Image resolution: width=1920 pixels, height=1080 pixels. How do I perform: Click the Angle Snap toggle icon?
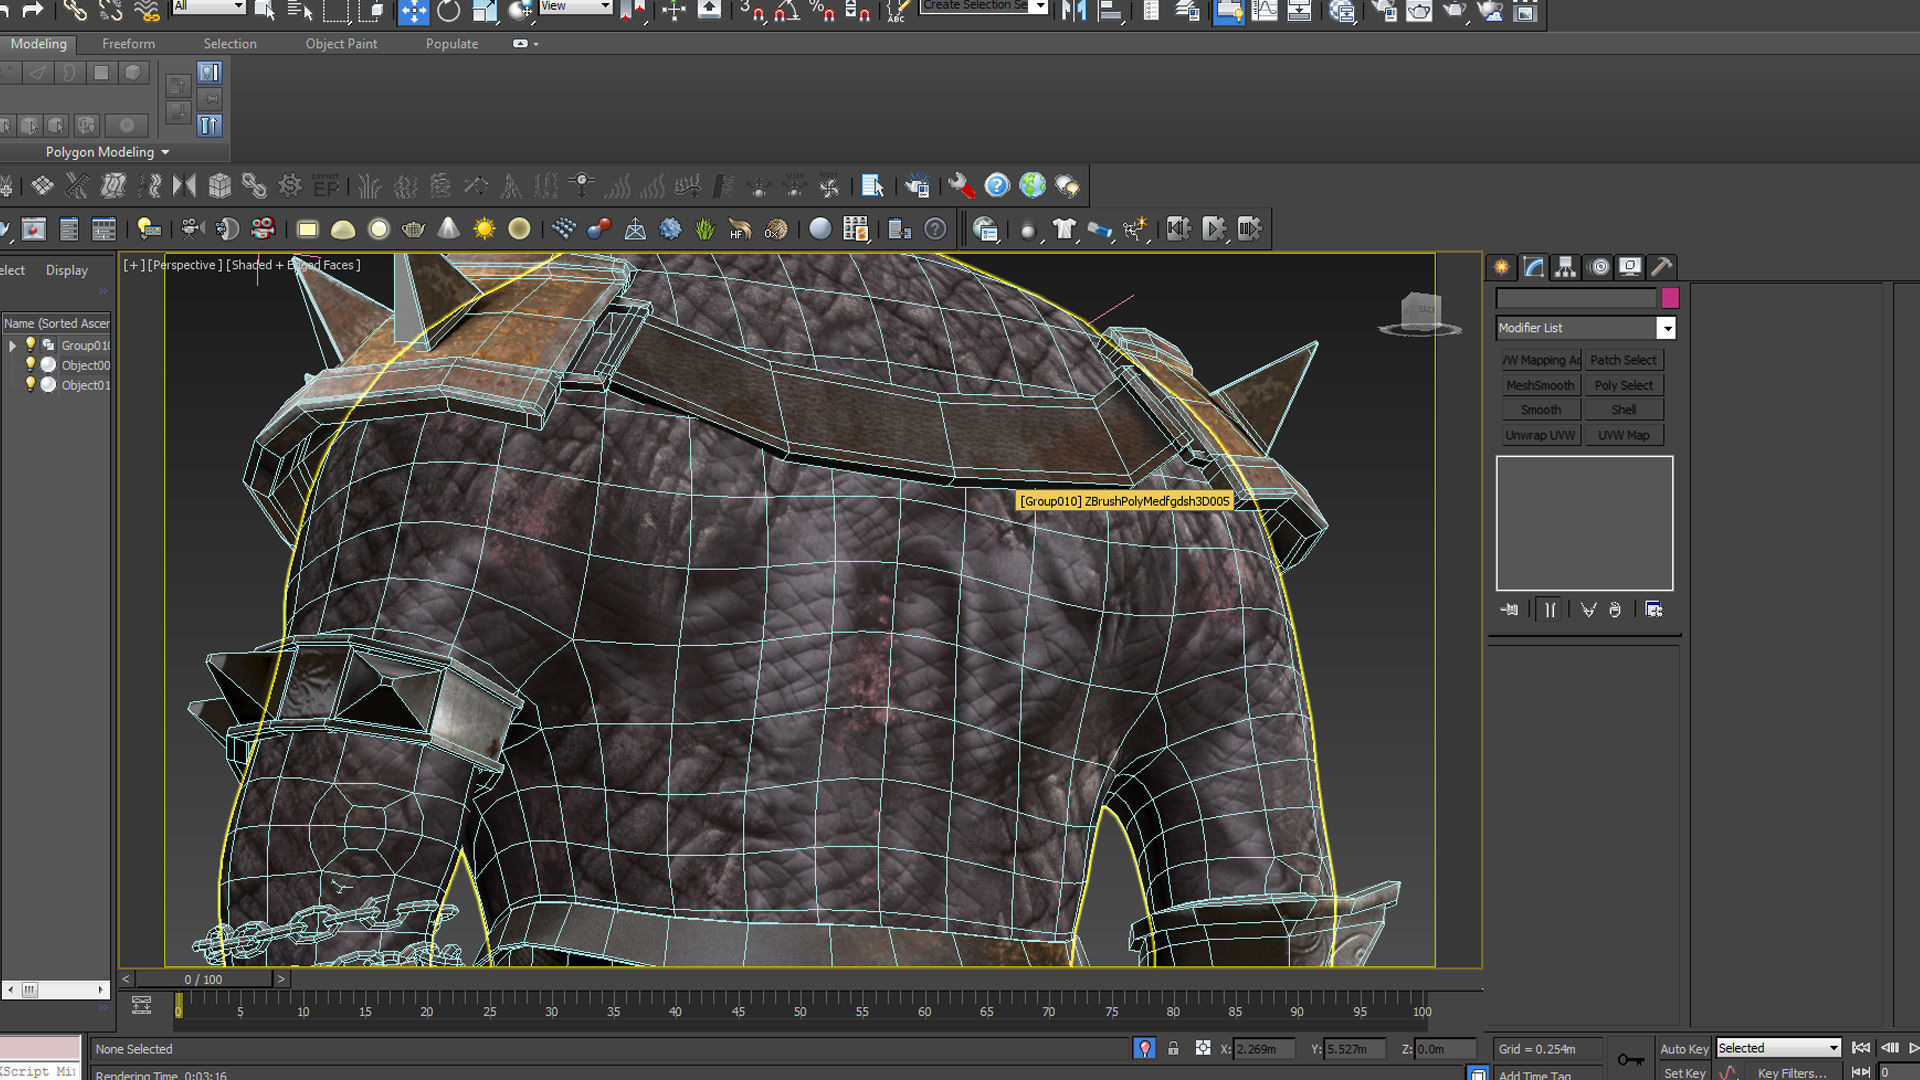click(787, 11)
